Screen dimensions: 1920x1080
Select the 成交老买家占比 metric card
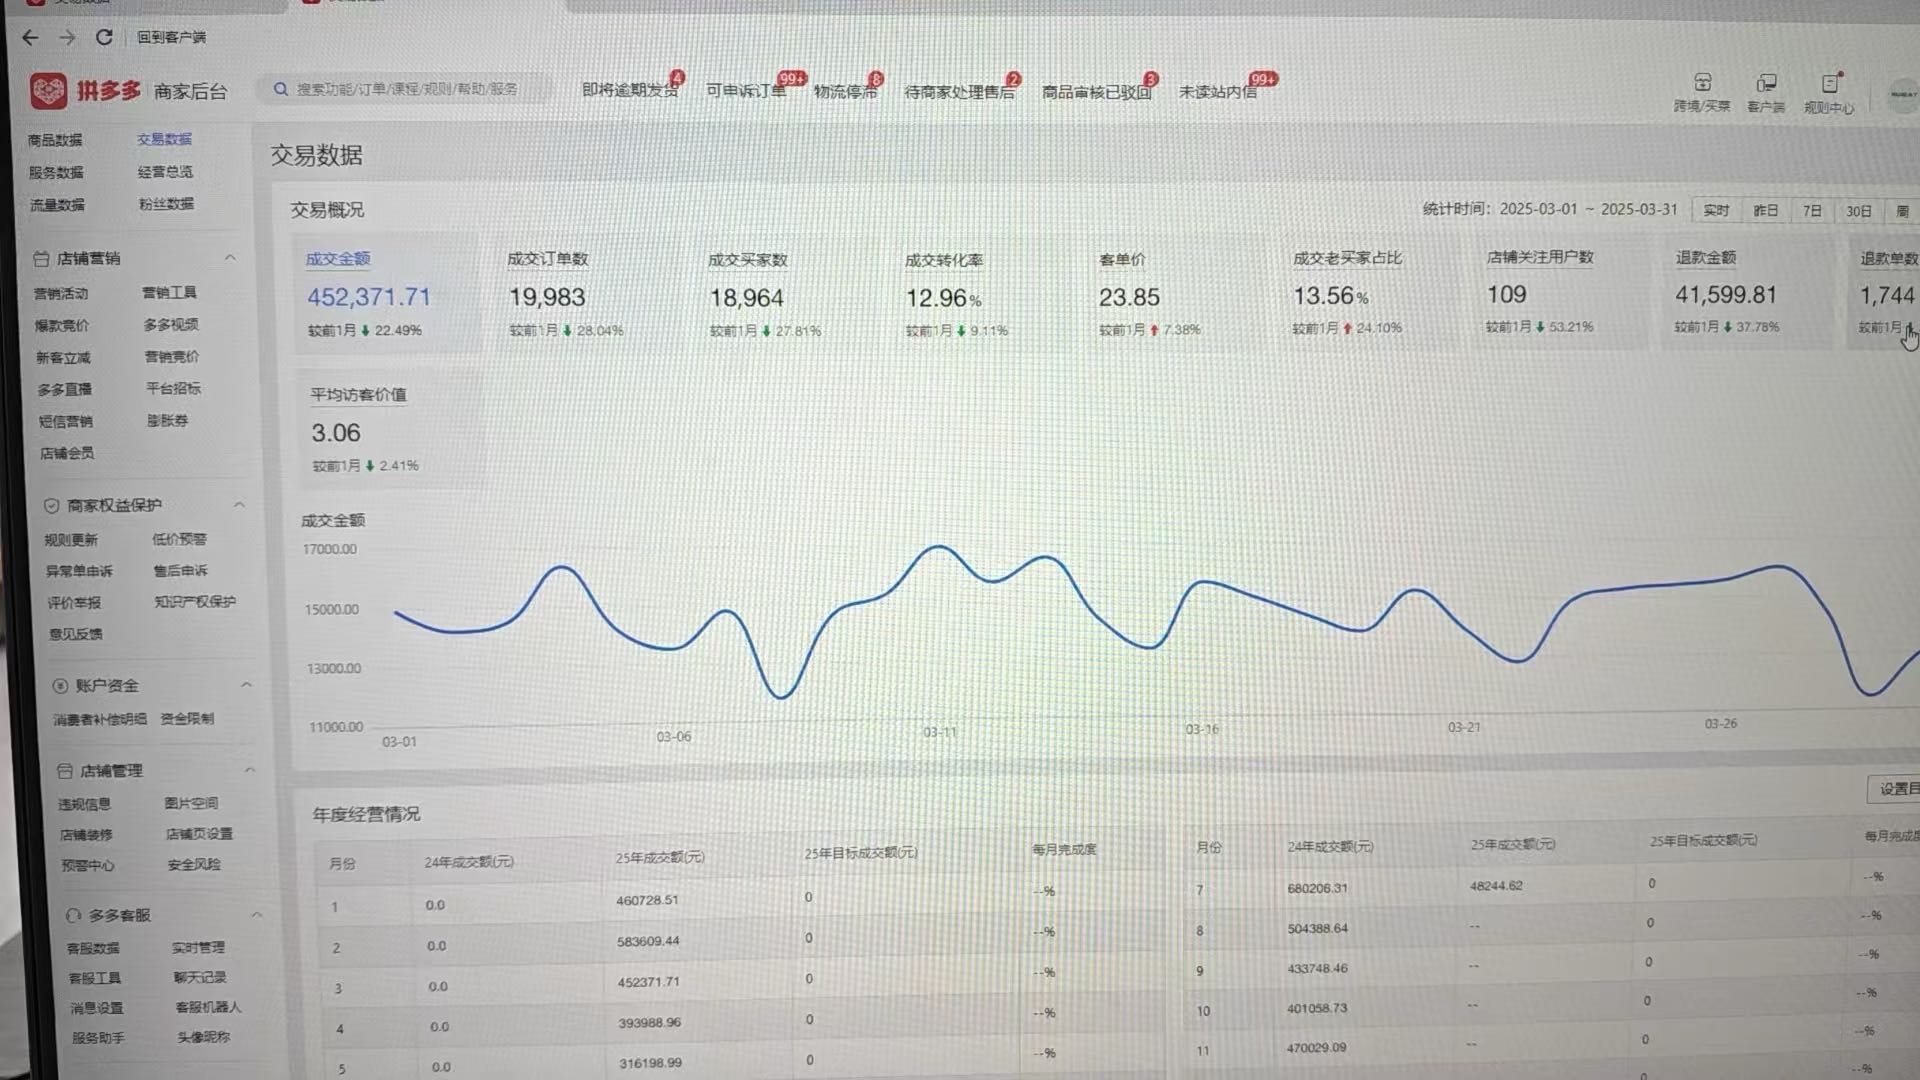(1369, 292)
